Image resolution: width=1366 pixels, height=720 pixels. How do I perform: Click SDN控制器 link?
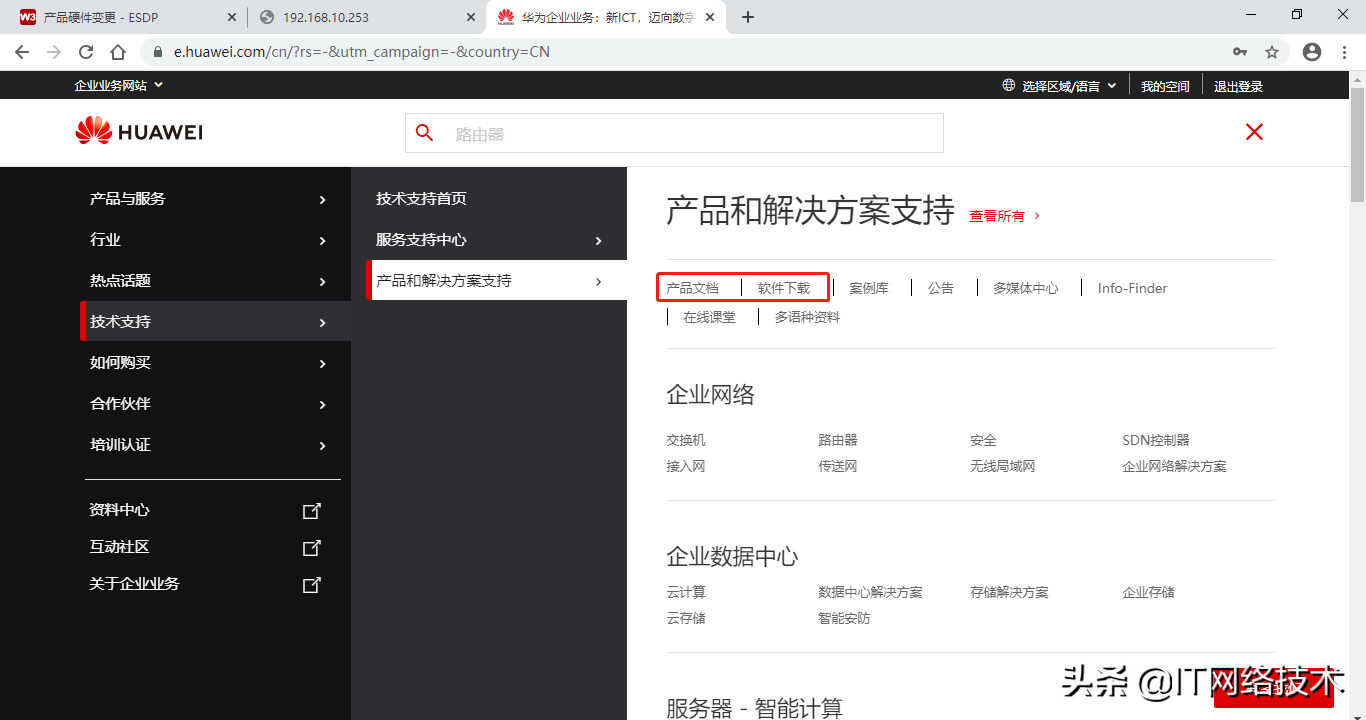(x=1156, y=440)
